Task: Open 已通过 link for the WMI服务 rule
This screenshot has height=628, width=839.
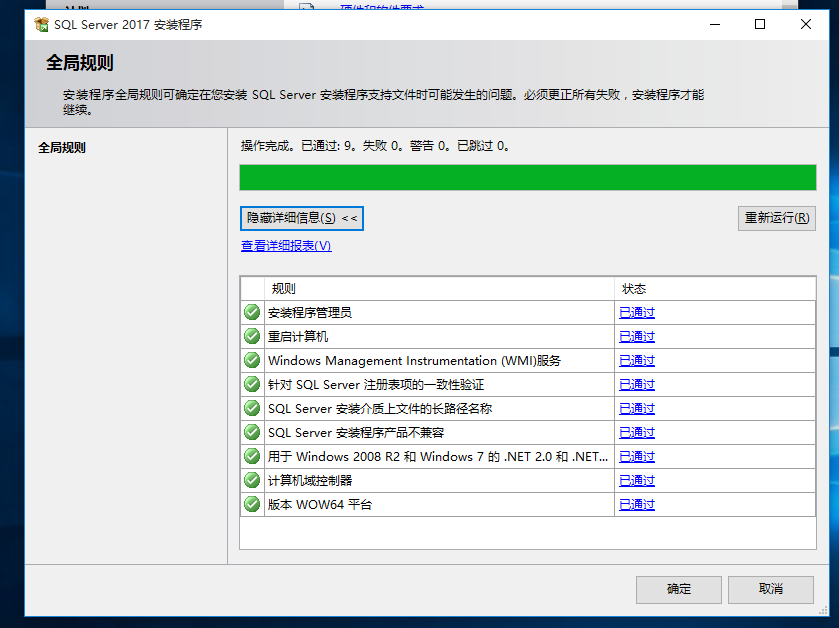Action: [x=637, y=361]
